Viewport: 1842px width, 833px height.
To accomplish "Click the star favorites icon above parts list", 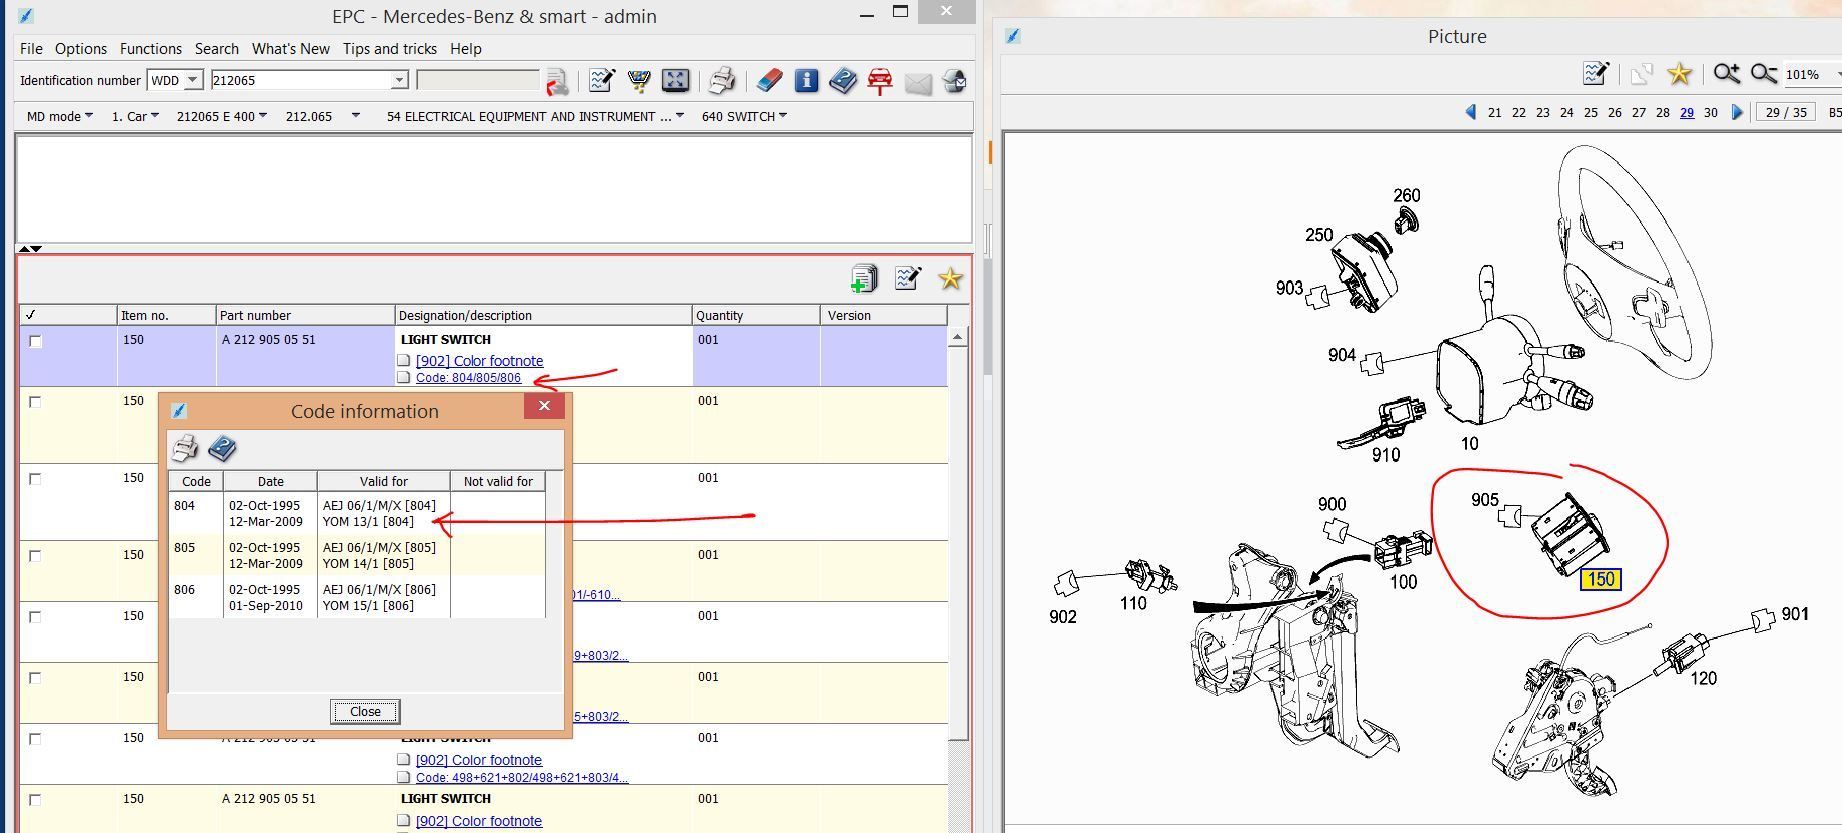I will tap(950, 279).
